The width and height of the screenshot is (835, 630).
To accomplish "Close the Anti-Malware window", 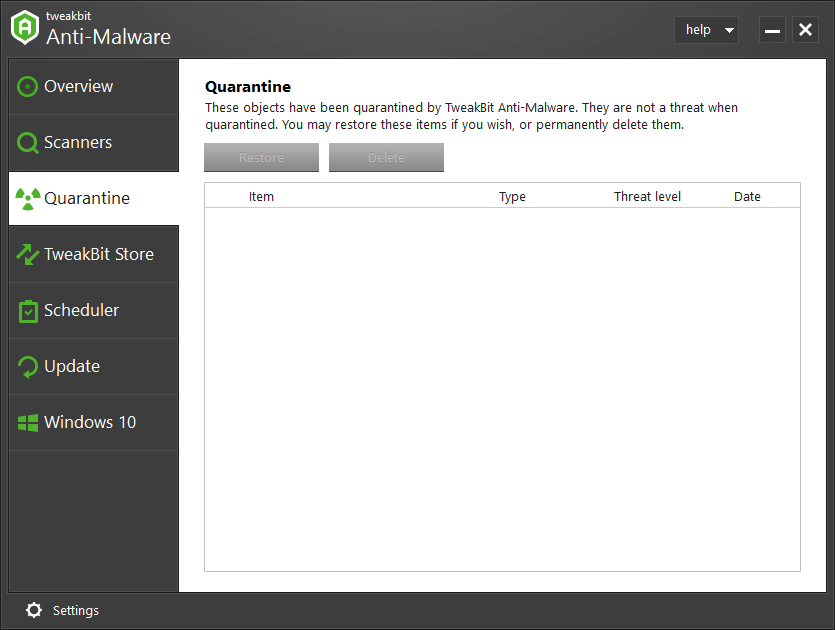I will coord(805,30).
